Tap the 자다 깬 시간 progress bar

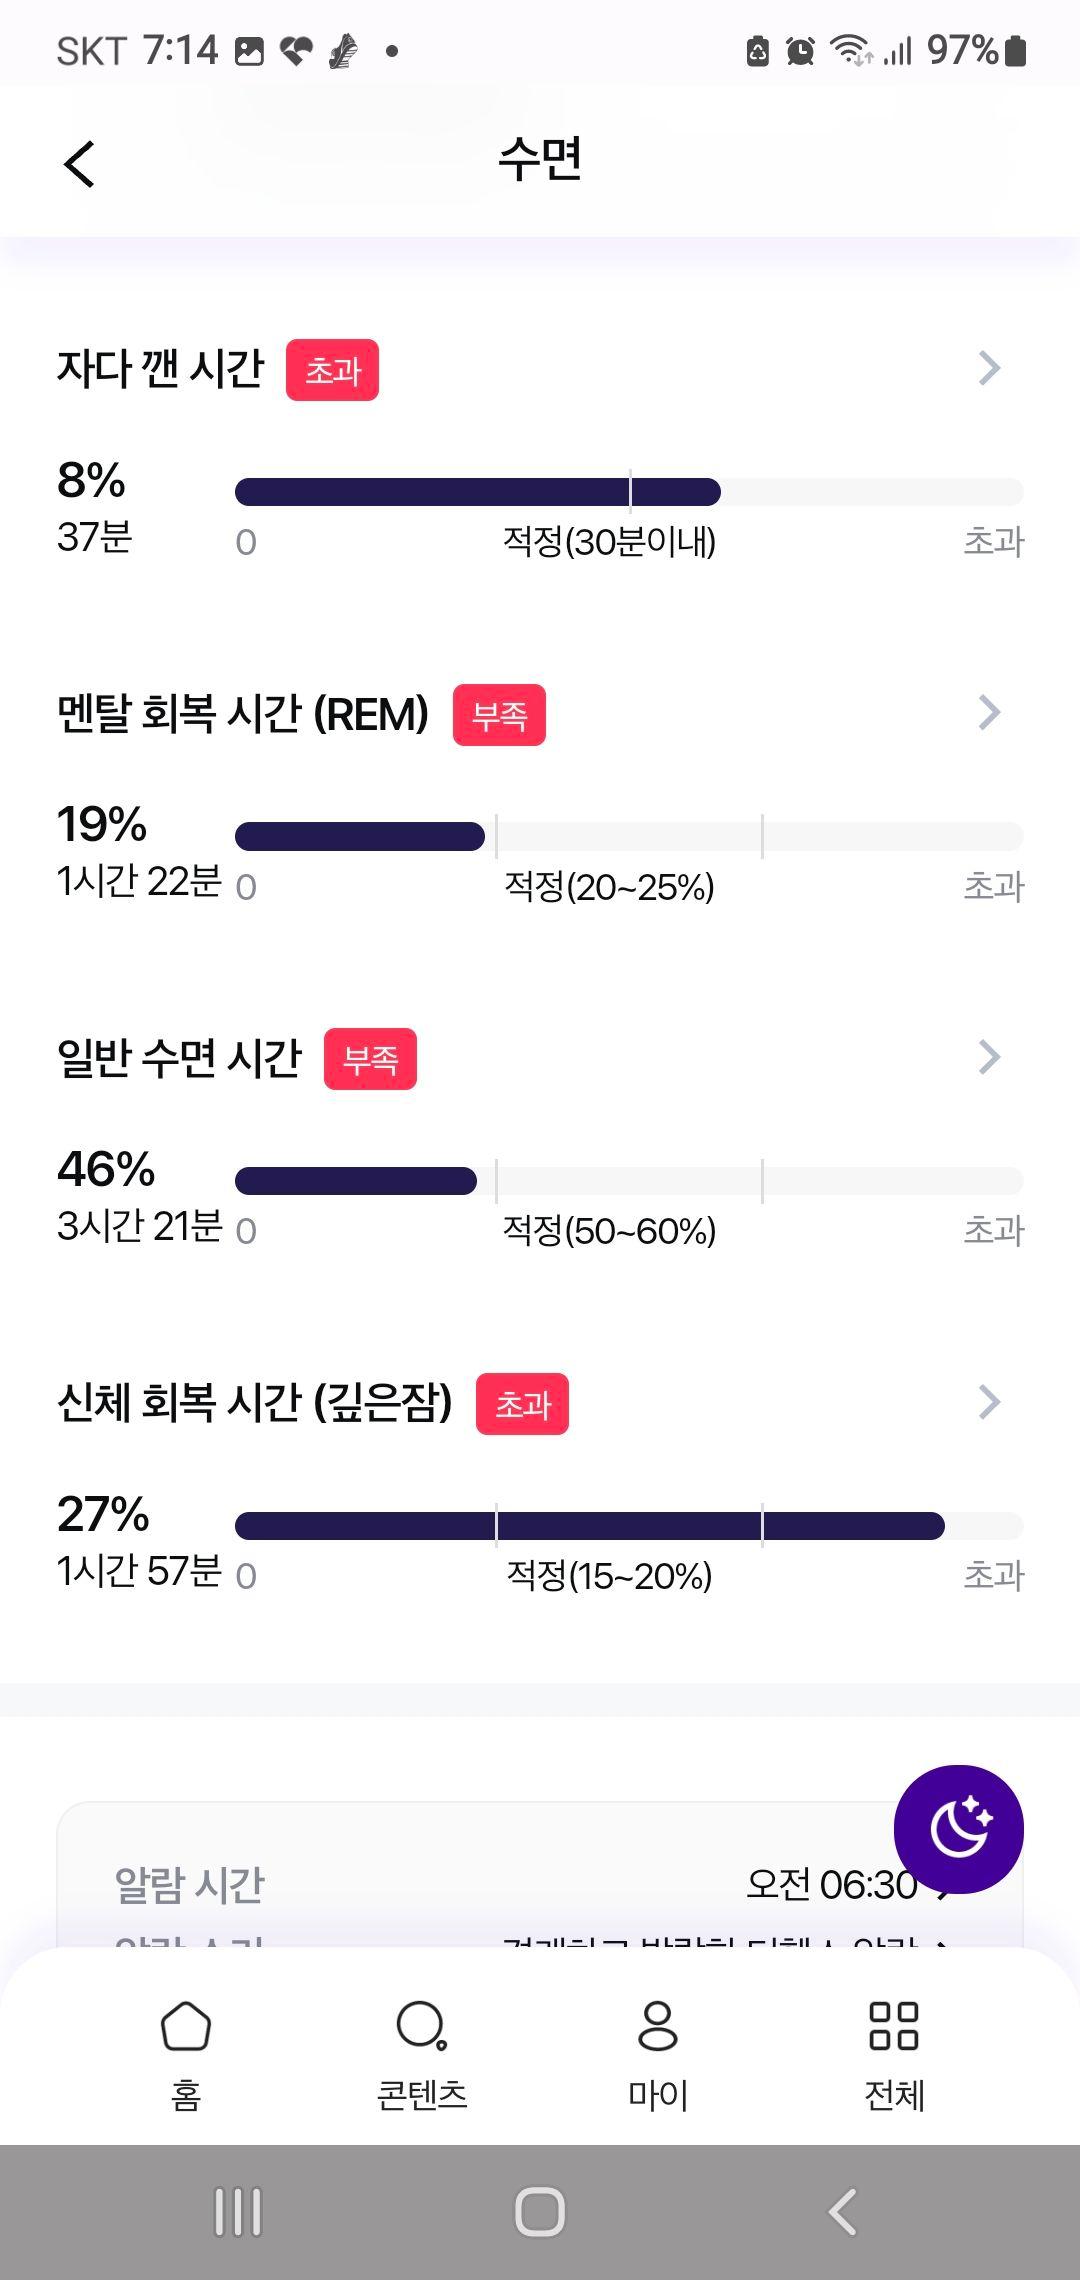pos(629,492)
